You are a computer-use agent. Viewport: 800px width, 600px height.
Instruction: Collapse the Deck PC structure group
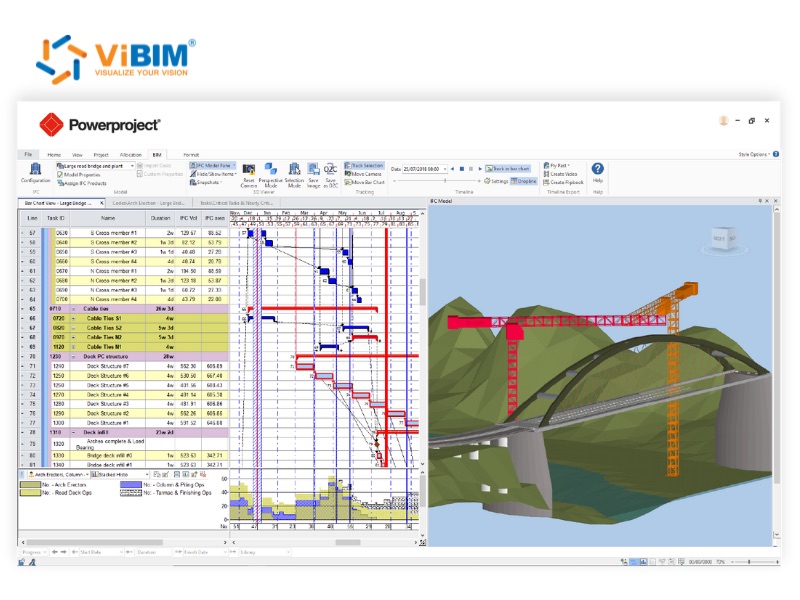coord(73,357)
